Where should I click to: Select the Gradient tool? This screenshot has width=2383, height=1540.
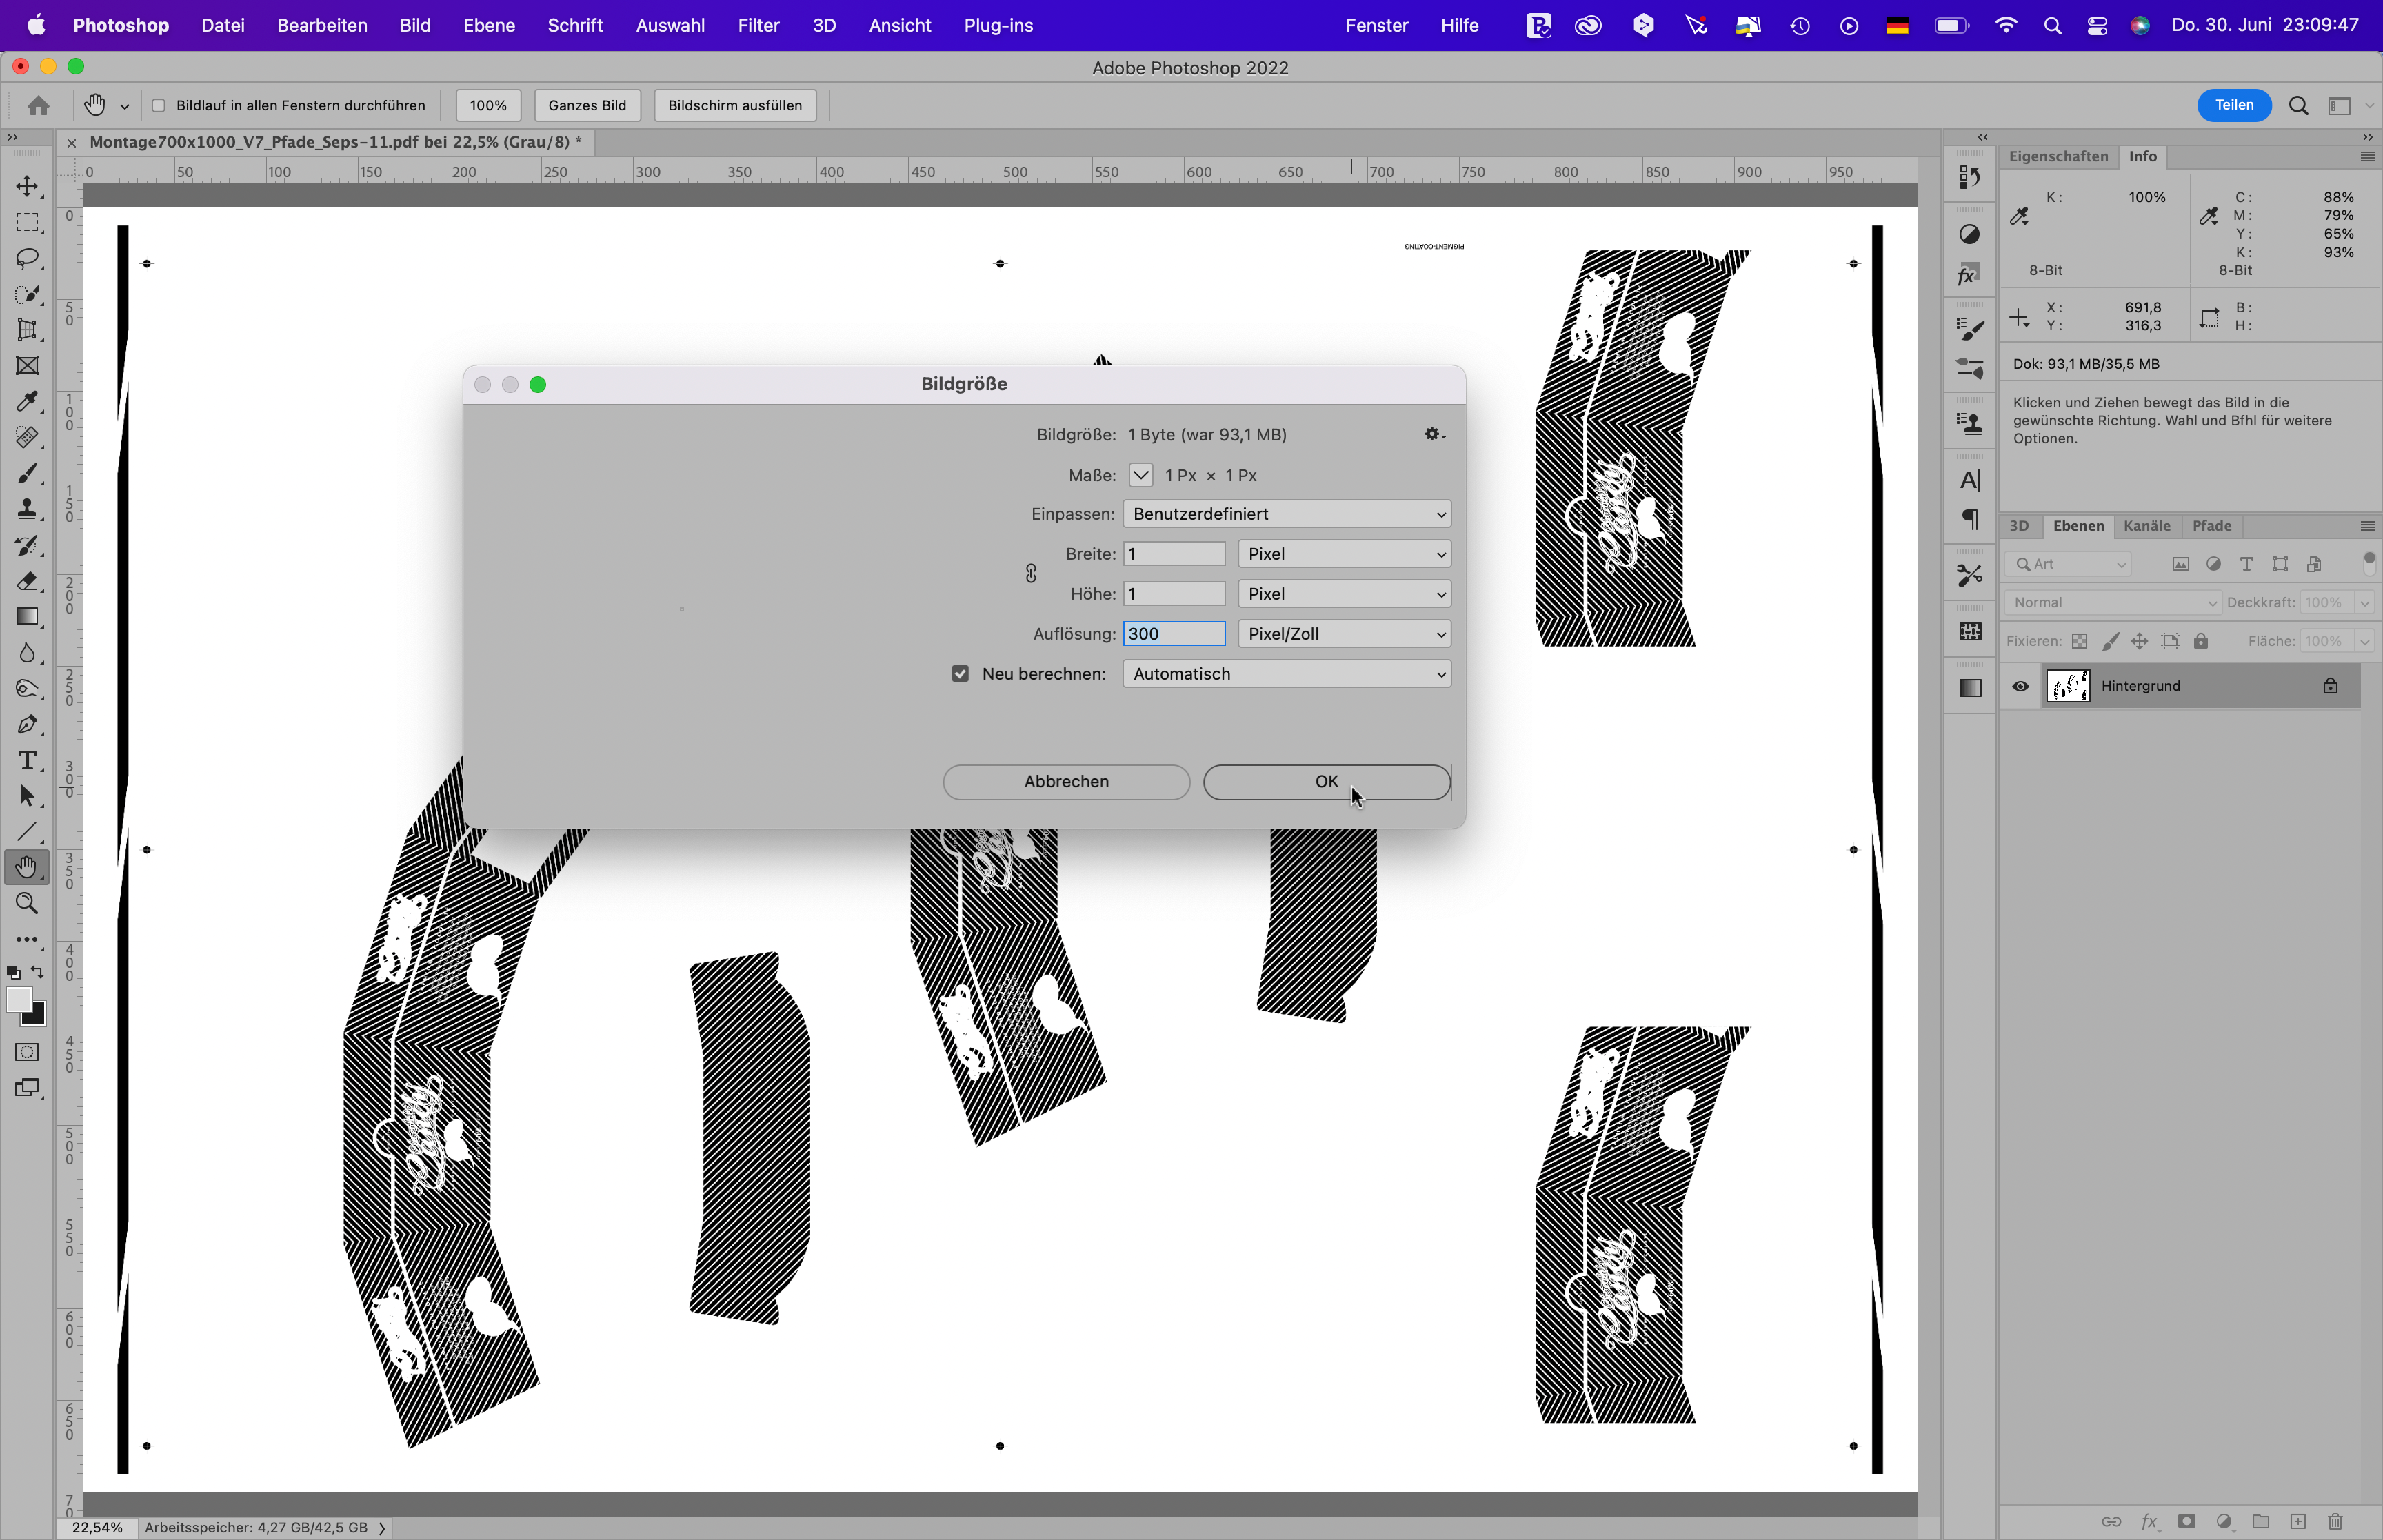27,617
